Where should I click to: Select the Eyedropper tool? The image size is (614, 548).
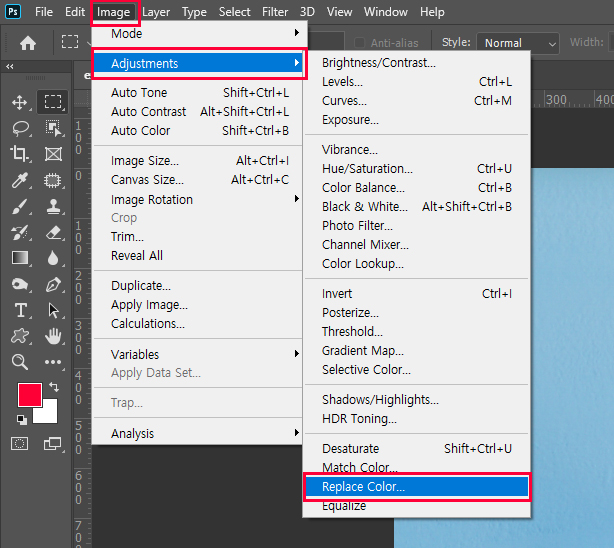pos(20,180)
